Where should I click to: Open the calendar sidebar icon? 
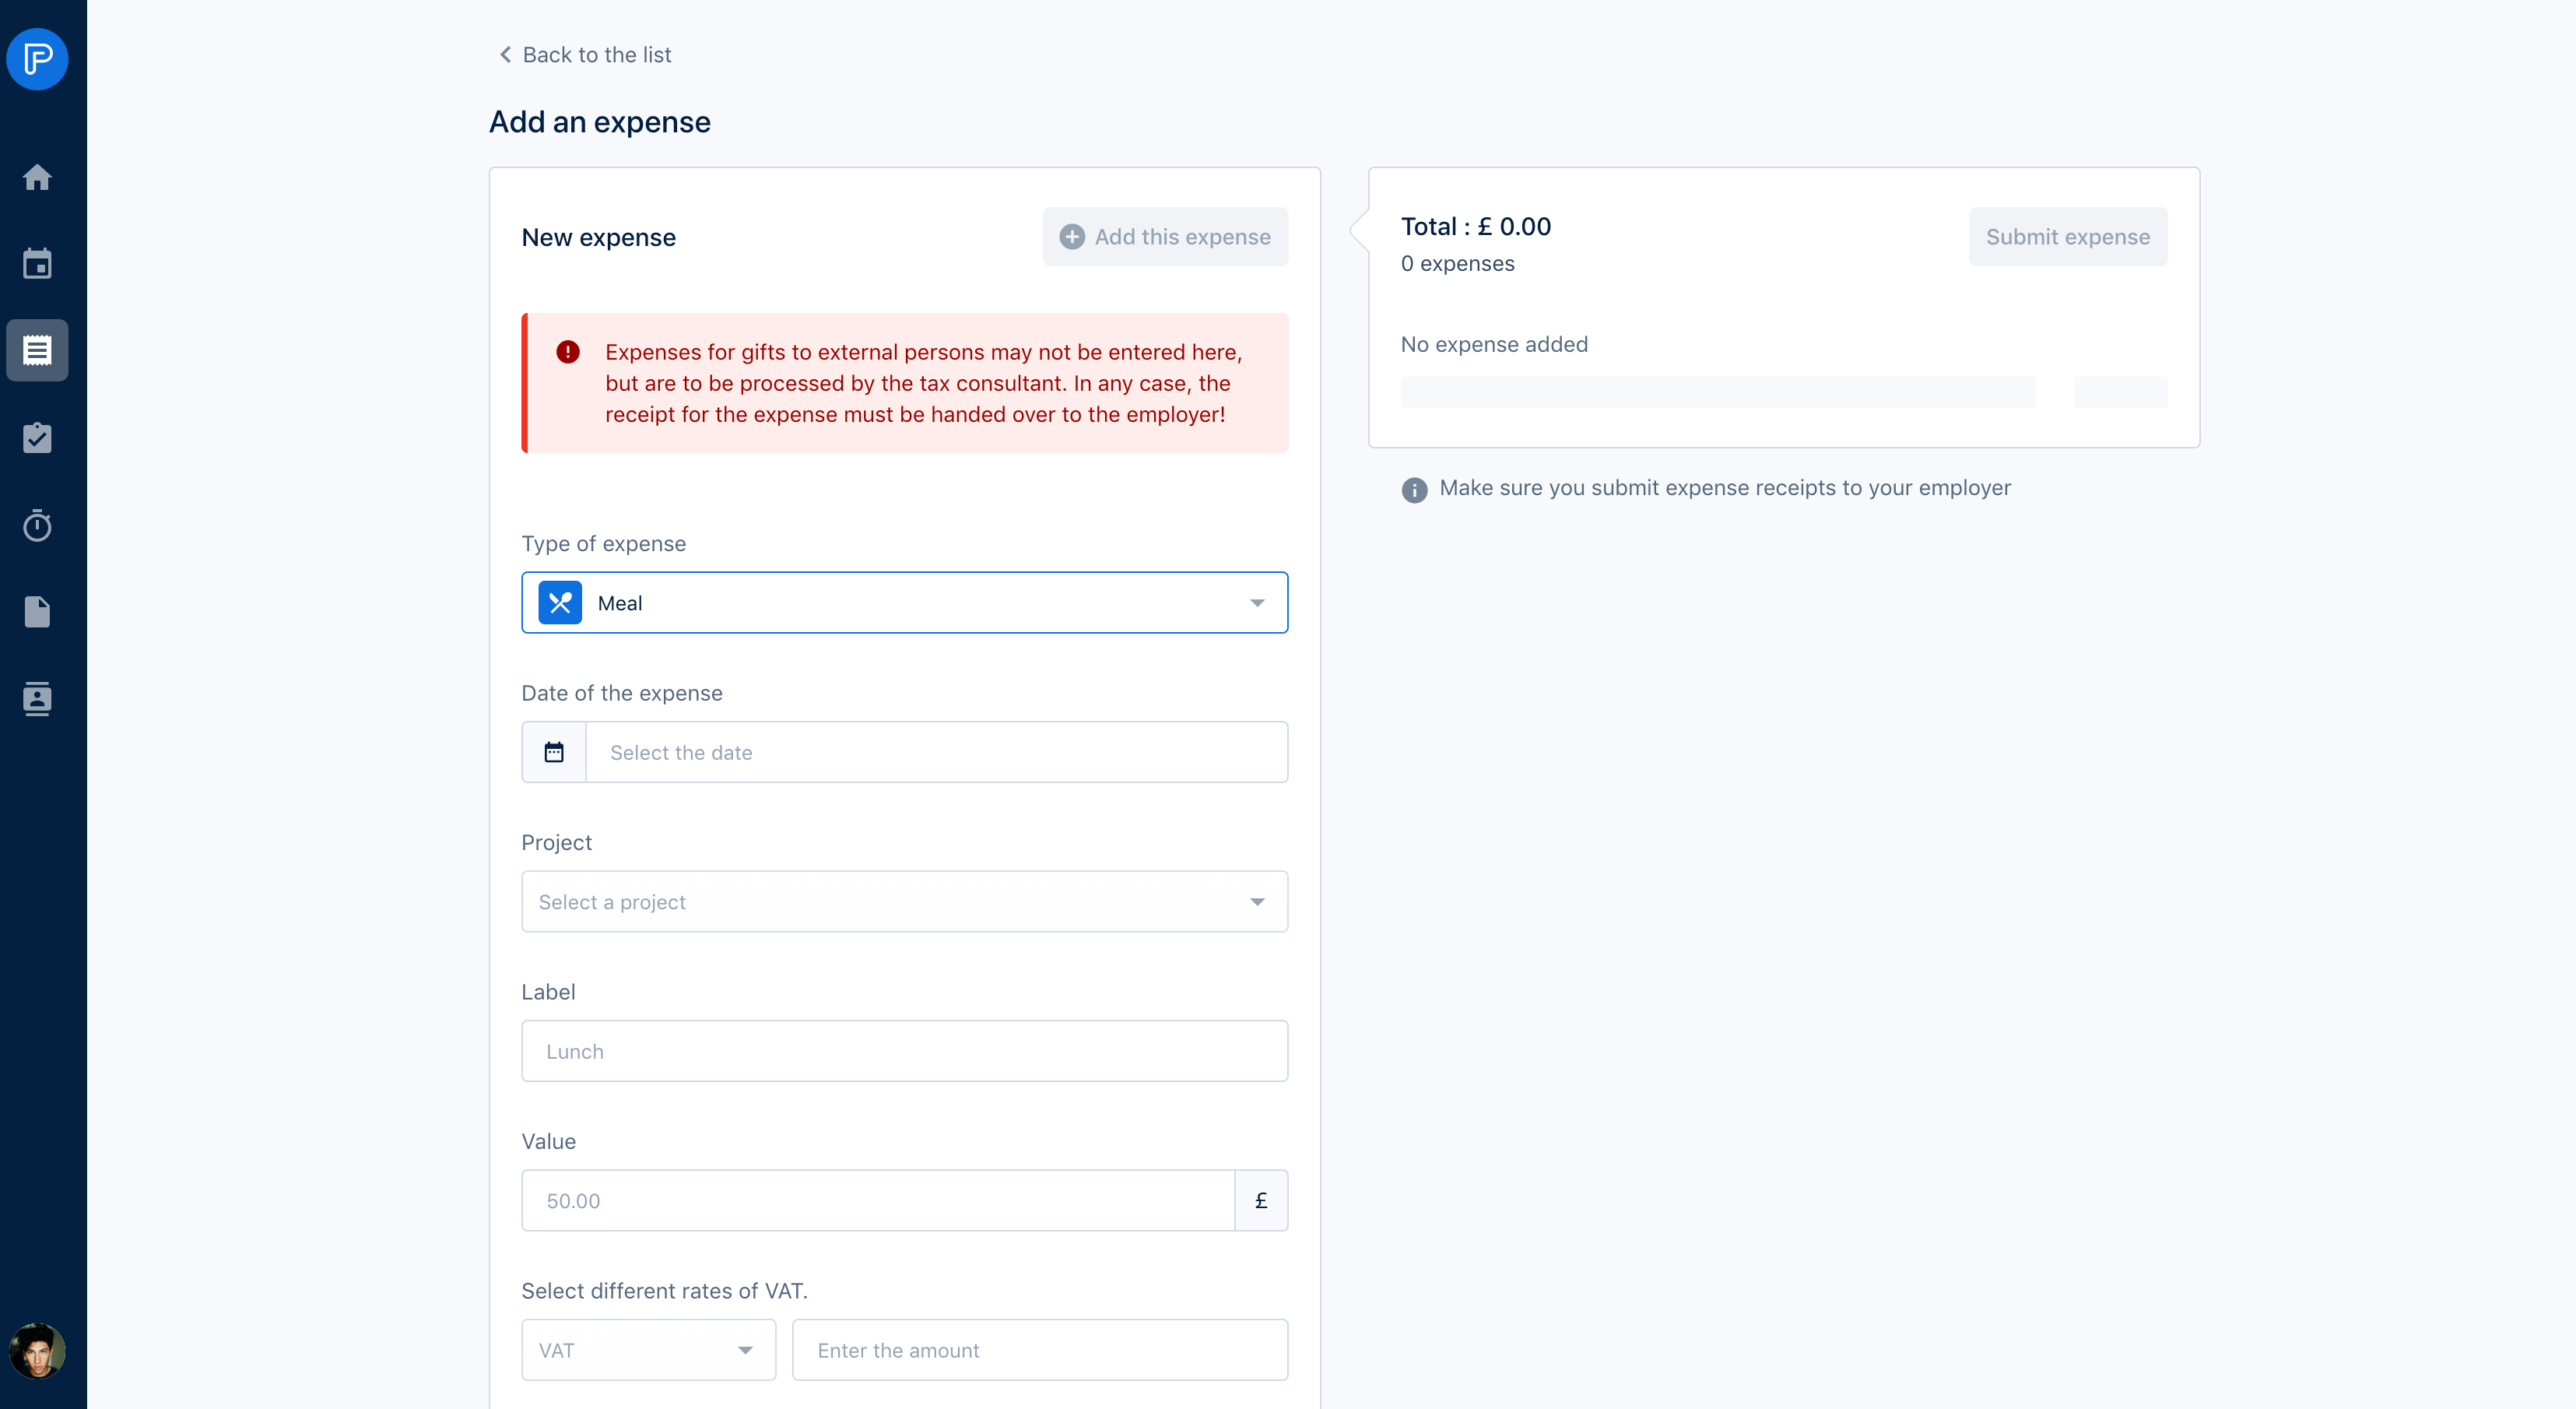coord(37,264)
